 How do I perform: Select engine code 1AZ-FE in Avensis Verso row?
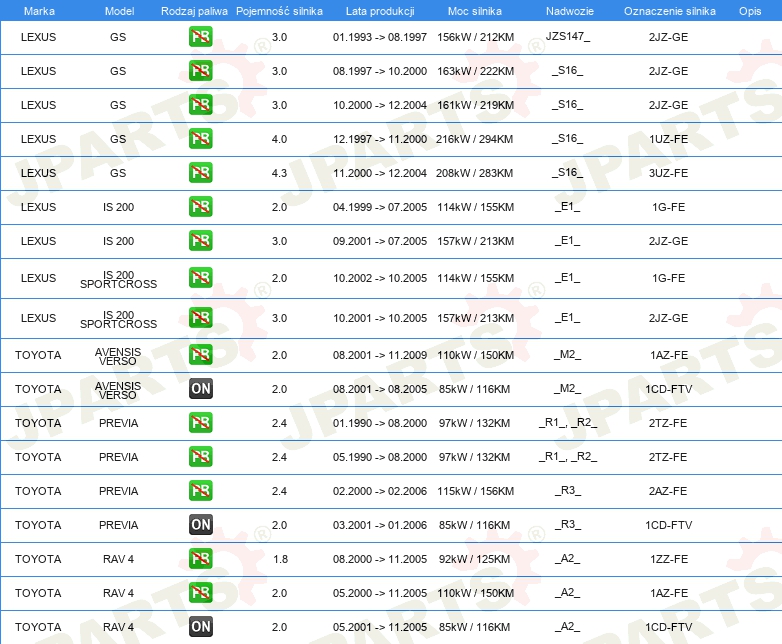[668, 355]
